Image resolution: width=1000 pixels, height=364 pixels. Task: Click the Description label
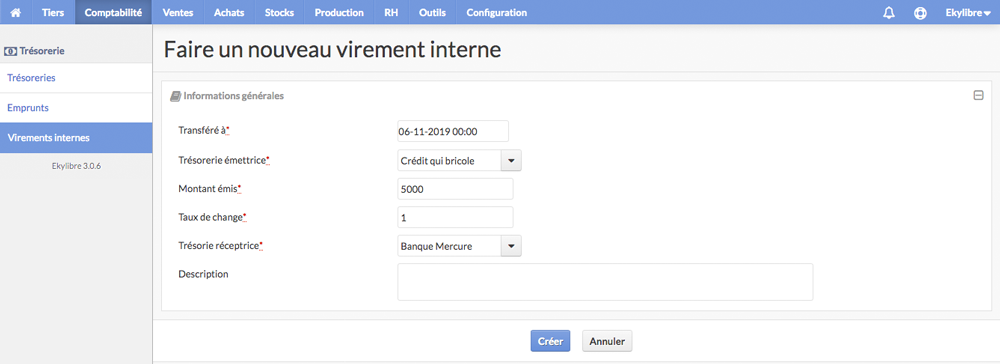tap(203, 274)
